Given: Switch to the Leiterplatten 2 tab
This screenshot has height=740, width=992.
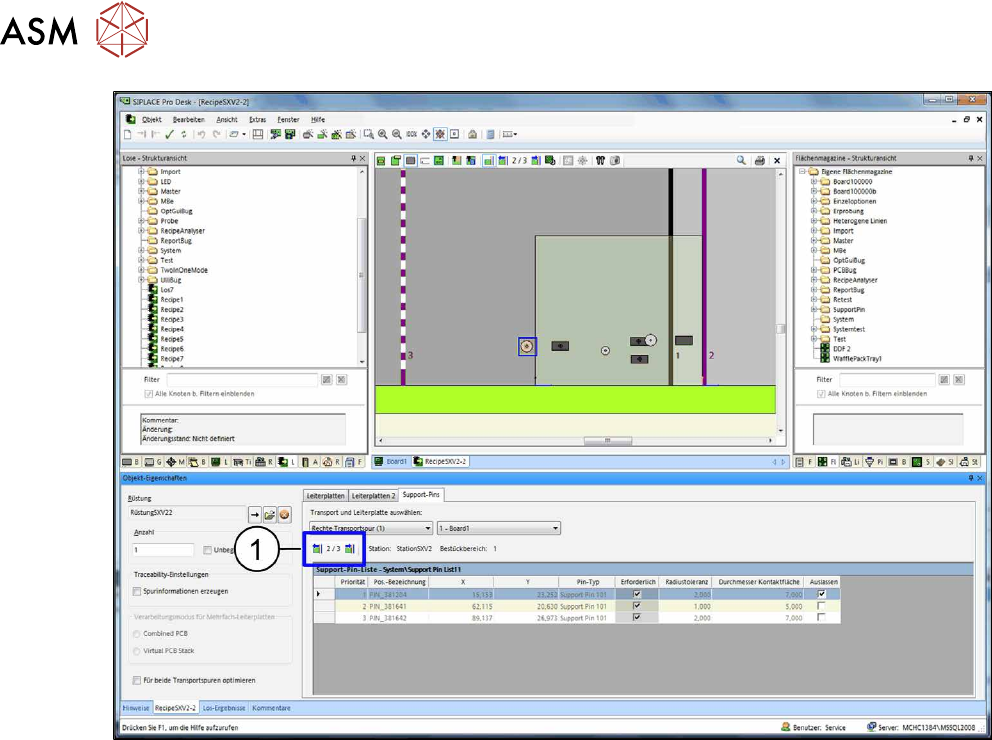Looking at the screenshot, I should click(x=373, y=495).
